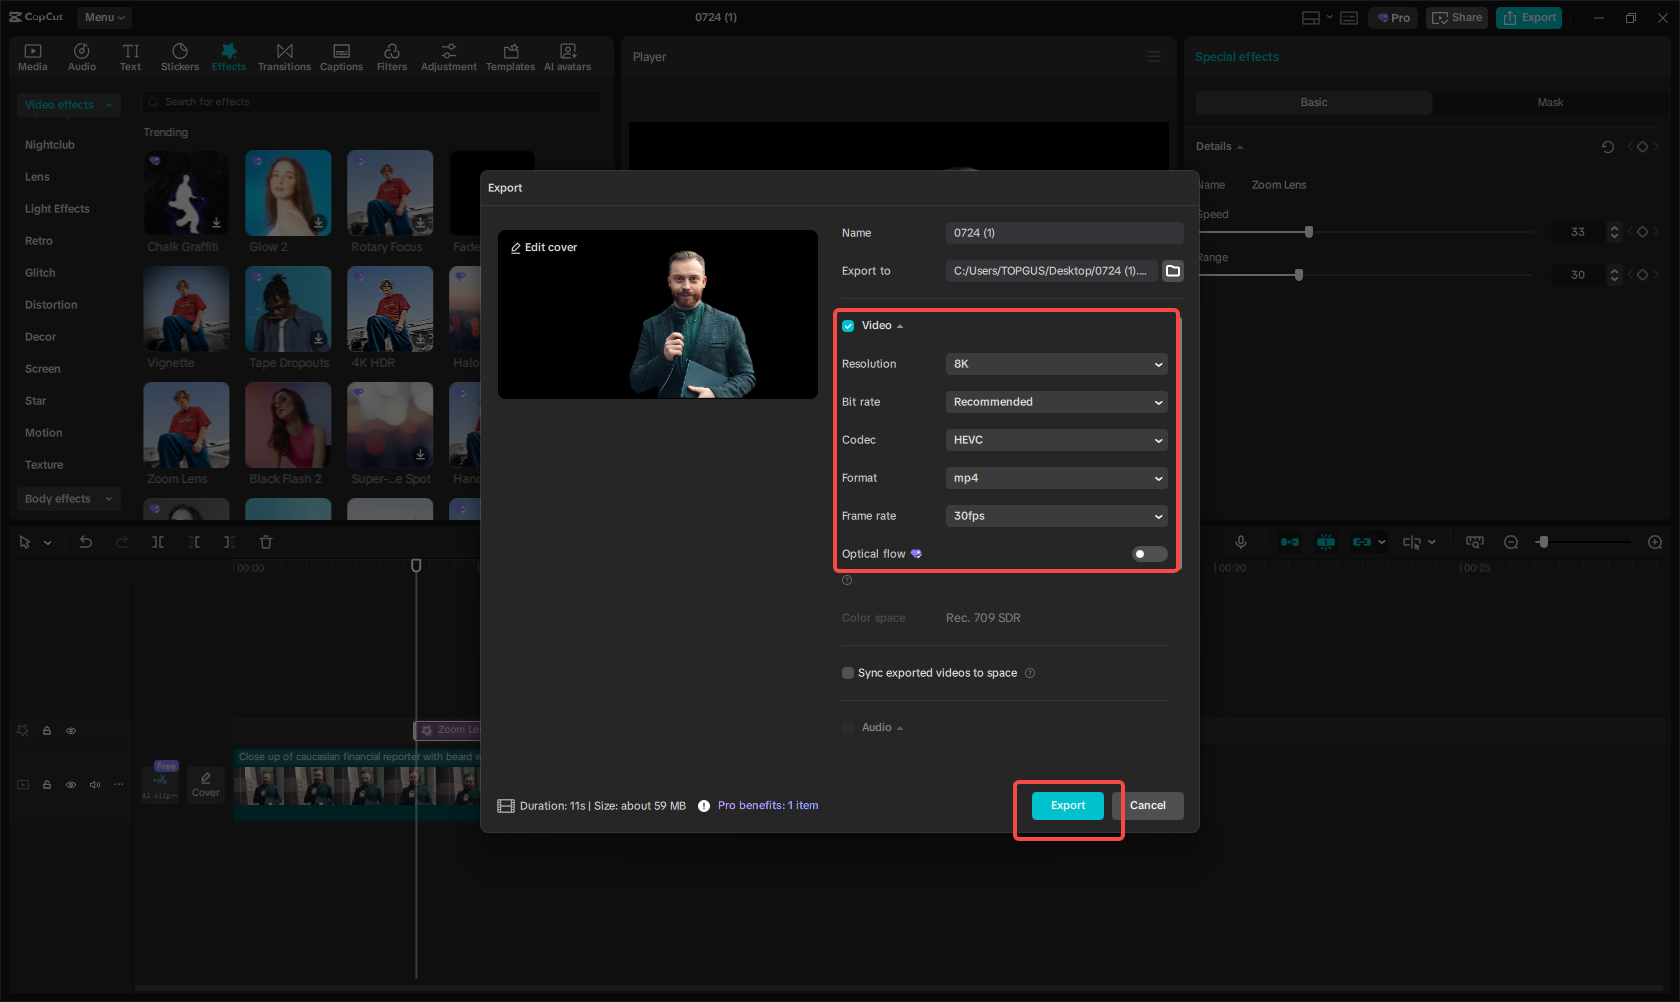Open the Resolution dropdown set to 8K

[1056, 364]
